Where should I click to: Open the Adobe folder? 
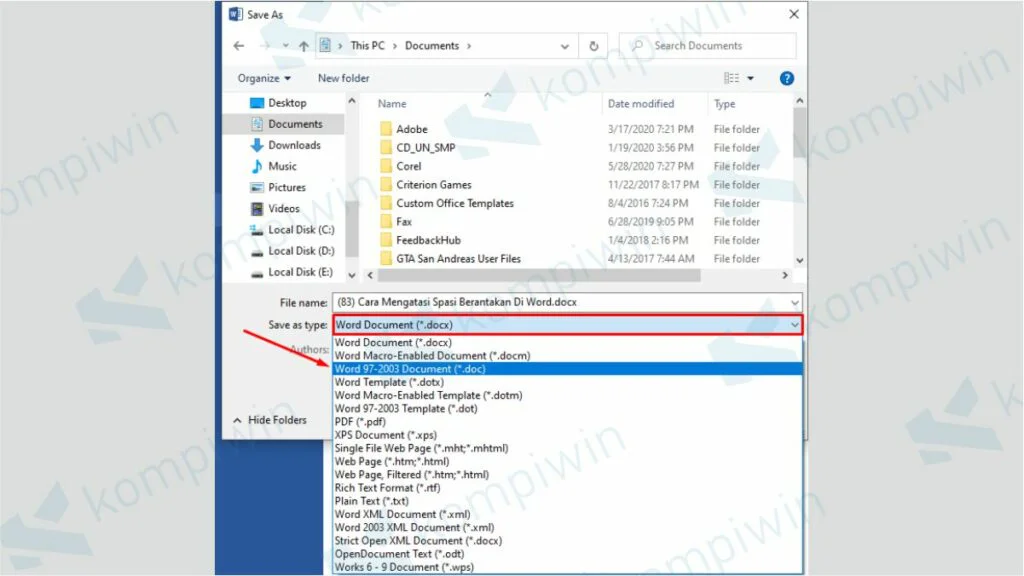412,129
